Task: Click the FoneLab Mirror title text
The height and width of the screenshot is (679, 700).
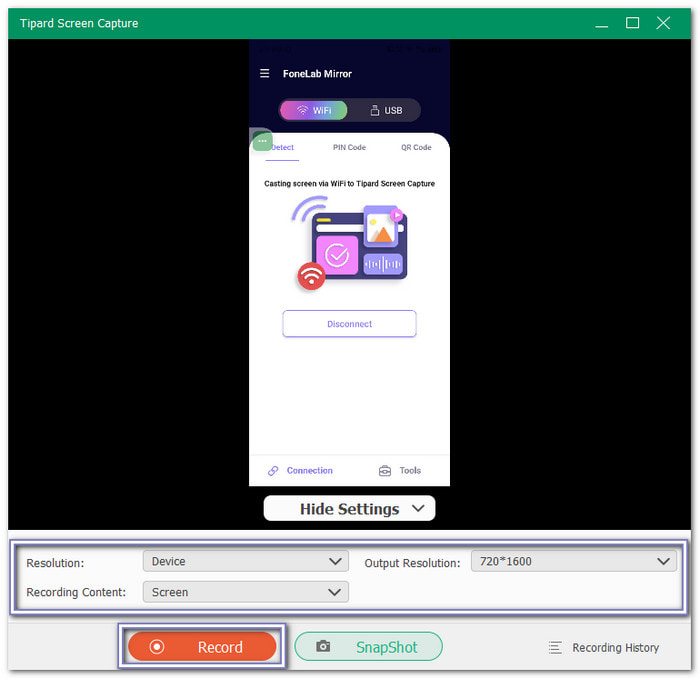Action: (317, 74)
